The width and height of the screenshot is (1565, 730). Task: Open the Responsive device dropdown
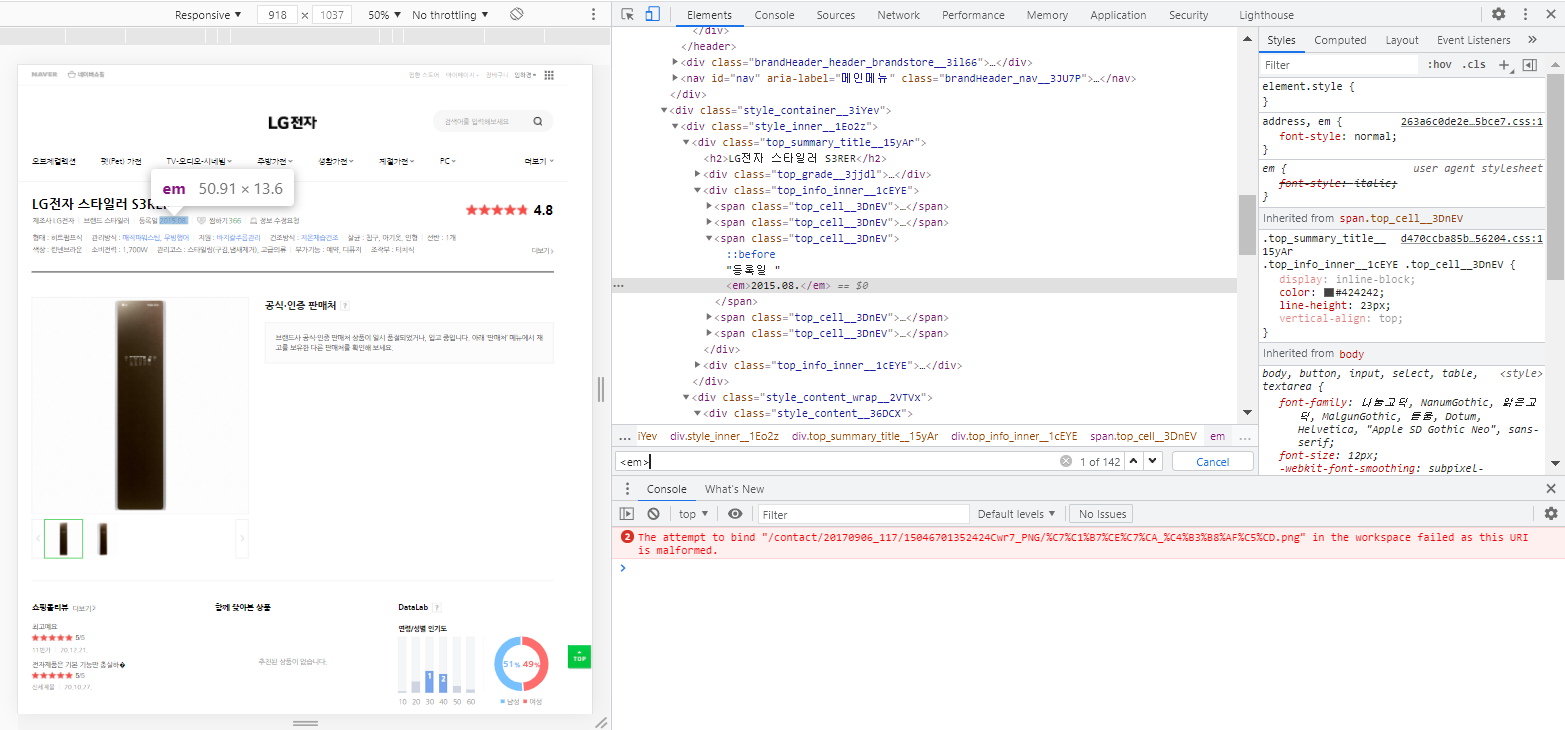208,15
